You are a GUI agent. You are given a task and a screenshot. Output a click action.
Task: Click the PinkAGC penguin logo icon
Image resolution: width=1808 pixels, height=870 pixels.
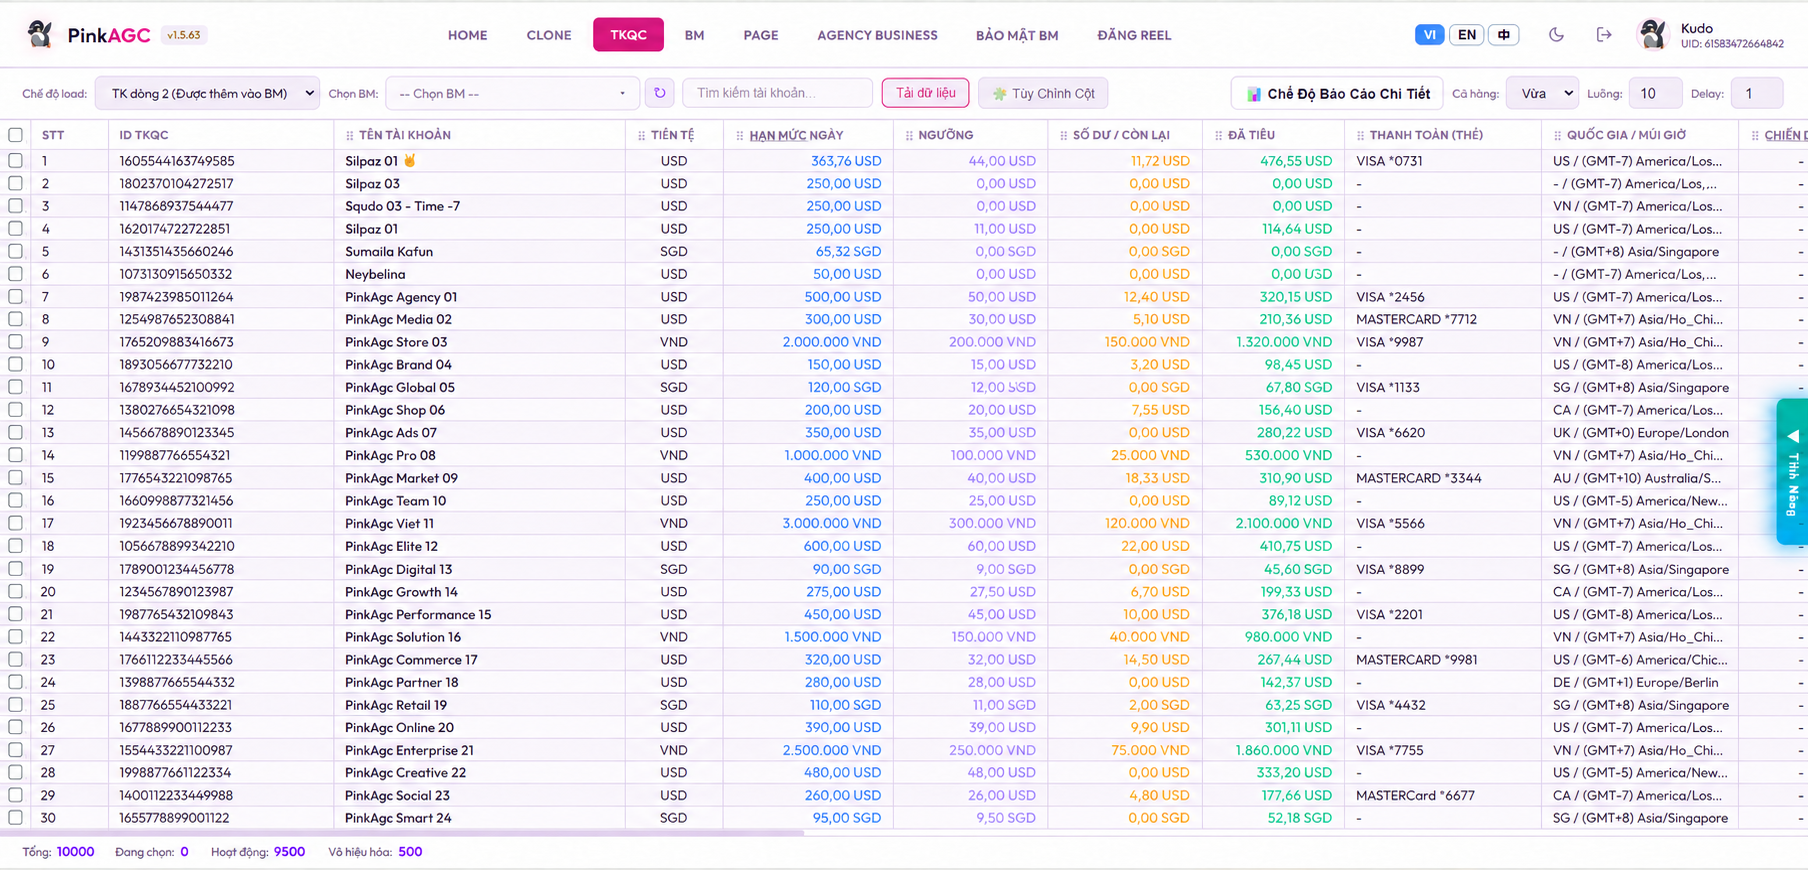click(x=40, y=34)
